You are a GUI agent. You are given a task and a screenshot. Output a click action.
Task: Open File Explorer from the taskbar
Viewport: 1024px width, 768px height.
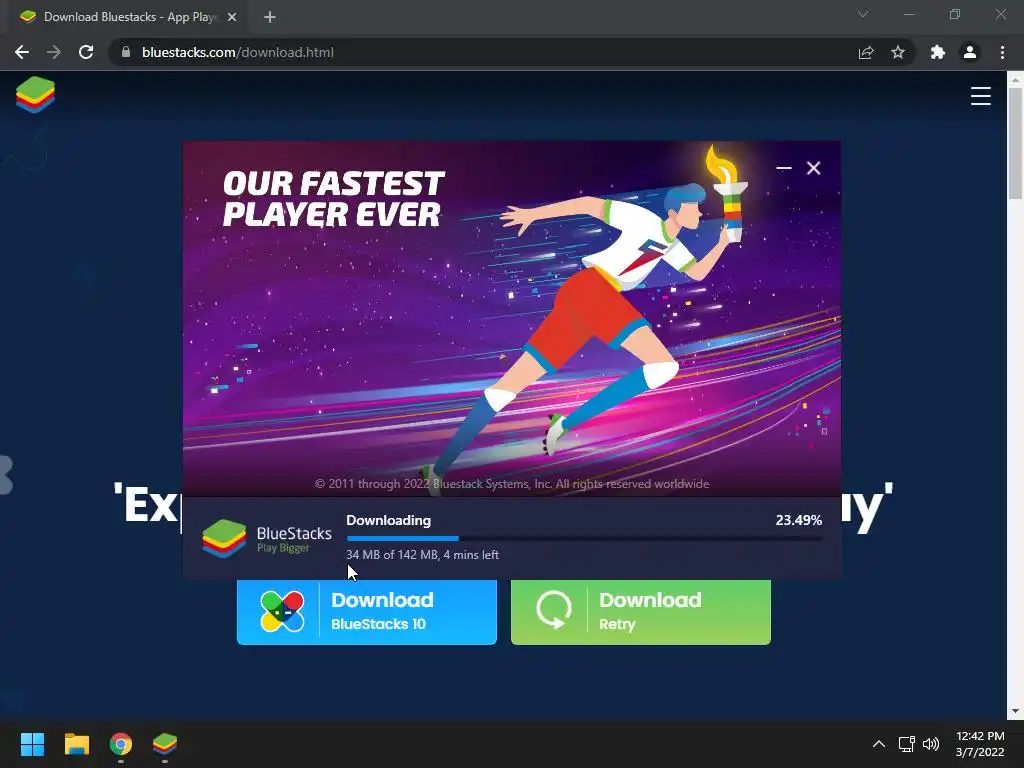coord(77,744)
